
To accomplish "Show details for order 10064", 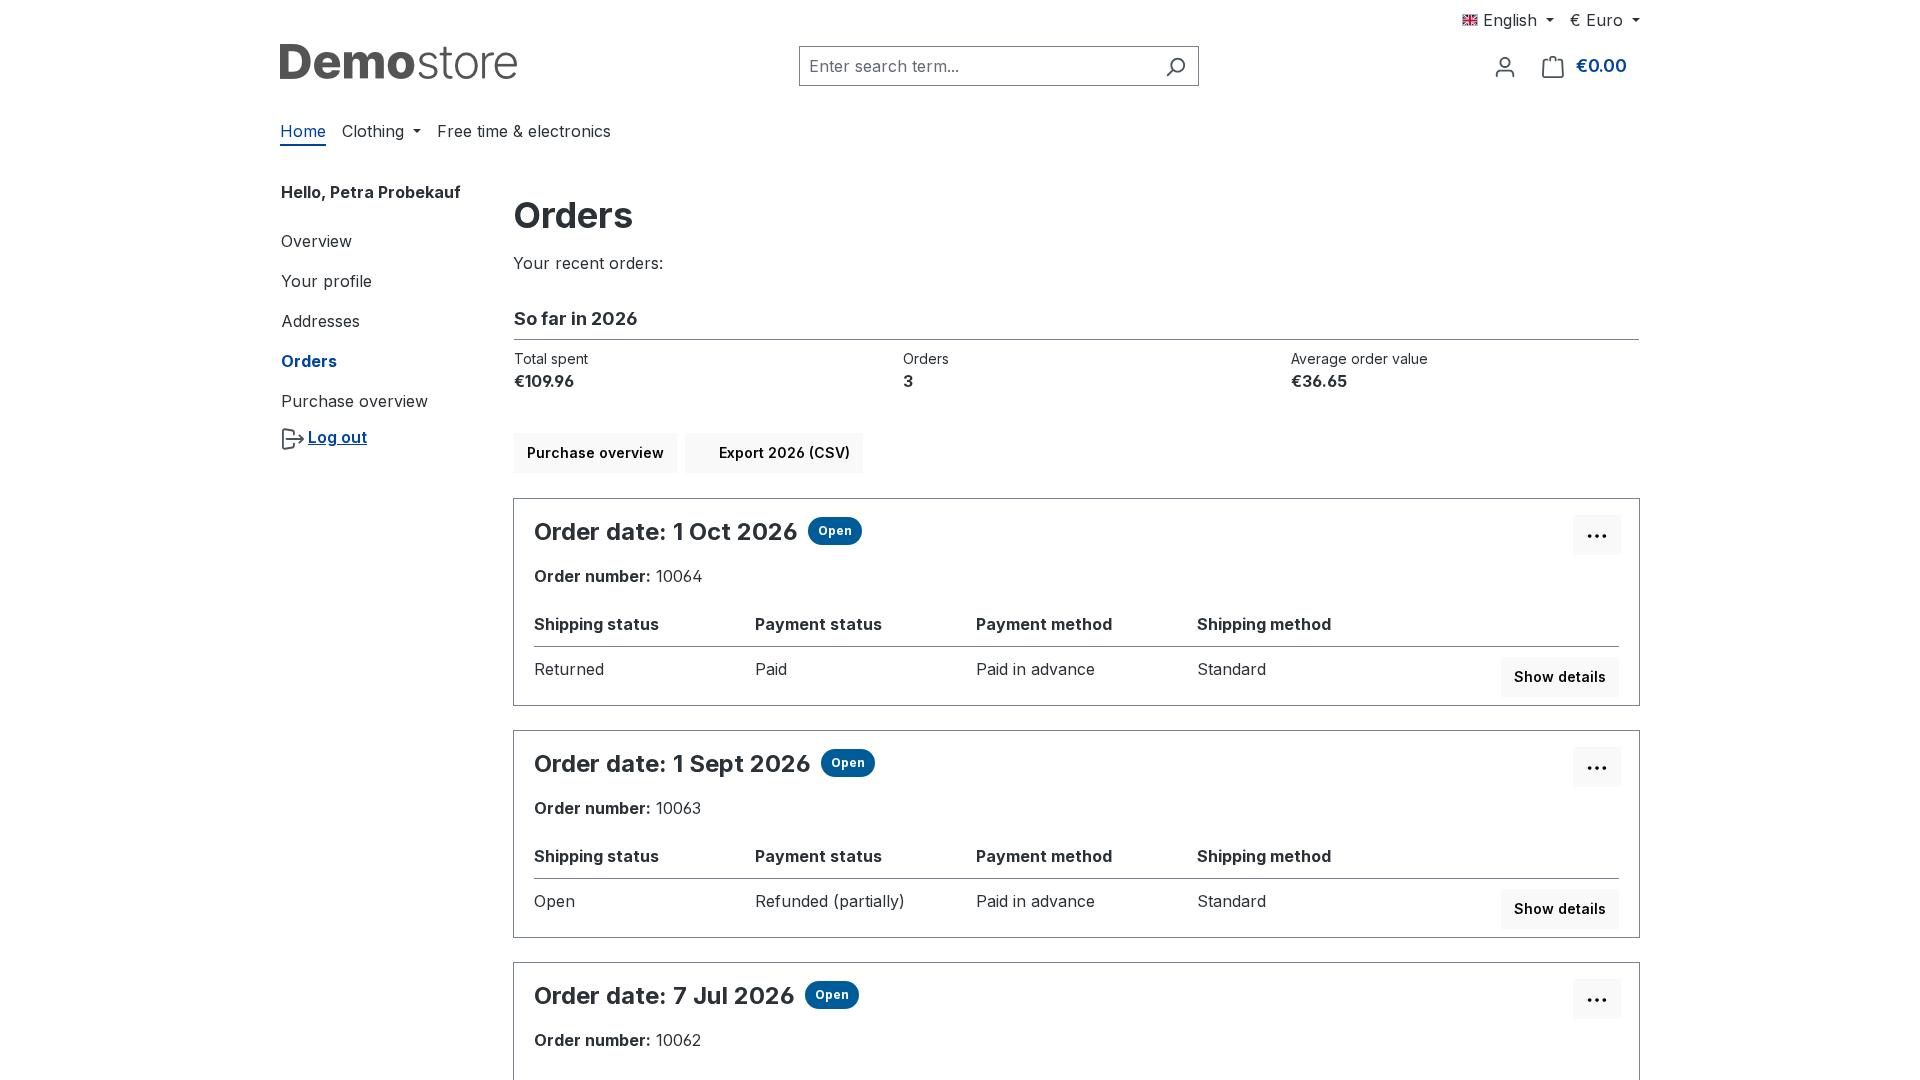I will coord(1559,677).
